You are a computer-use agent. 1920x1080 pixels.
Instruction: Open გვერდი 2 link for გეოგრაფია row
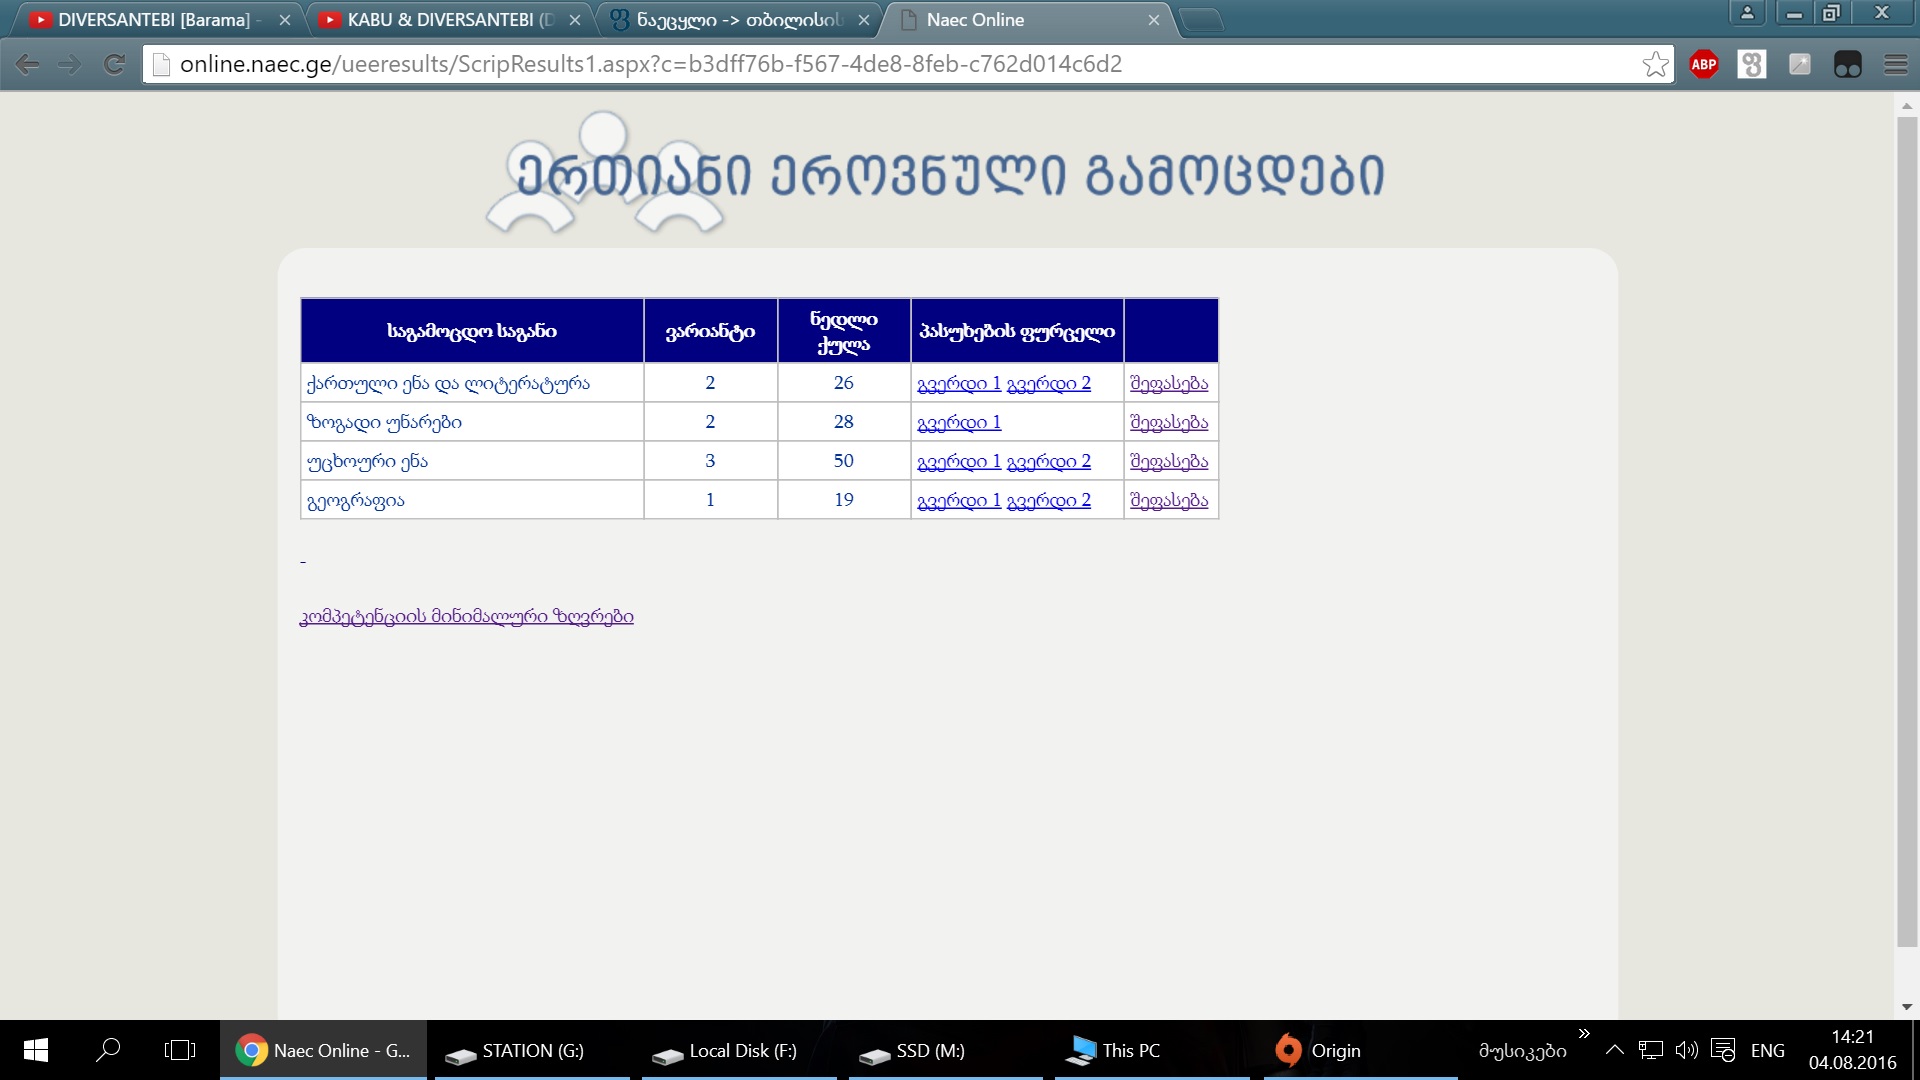1048,500
